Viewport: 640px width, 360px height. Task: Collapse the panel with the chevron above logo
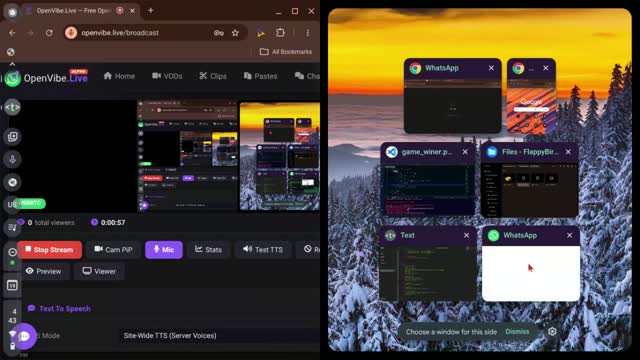pos(12,64)
